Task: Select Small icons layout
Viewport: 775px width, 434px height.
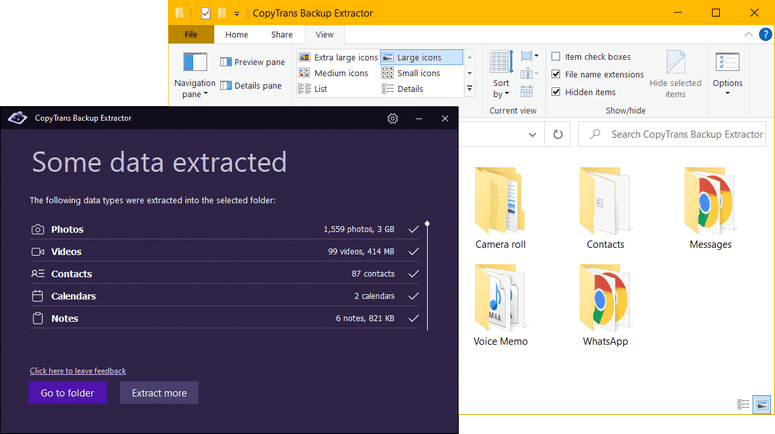Action: 411,73
